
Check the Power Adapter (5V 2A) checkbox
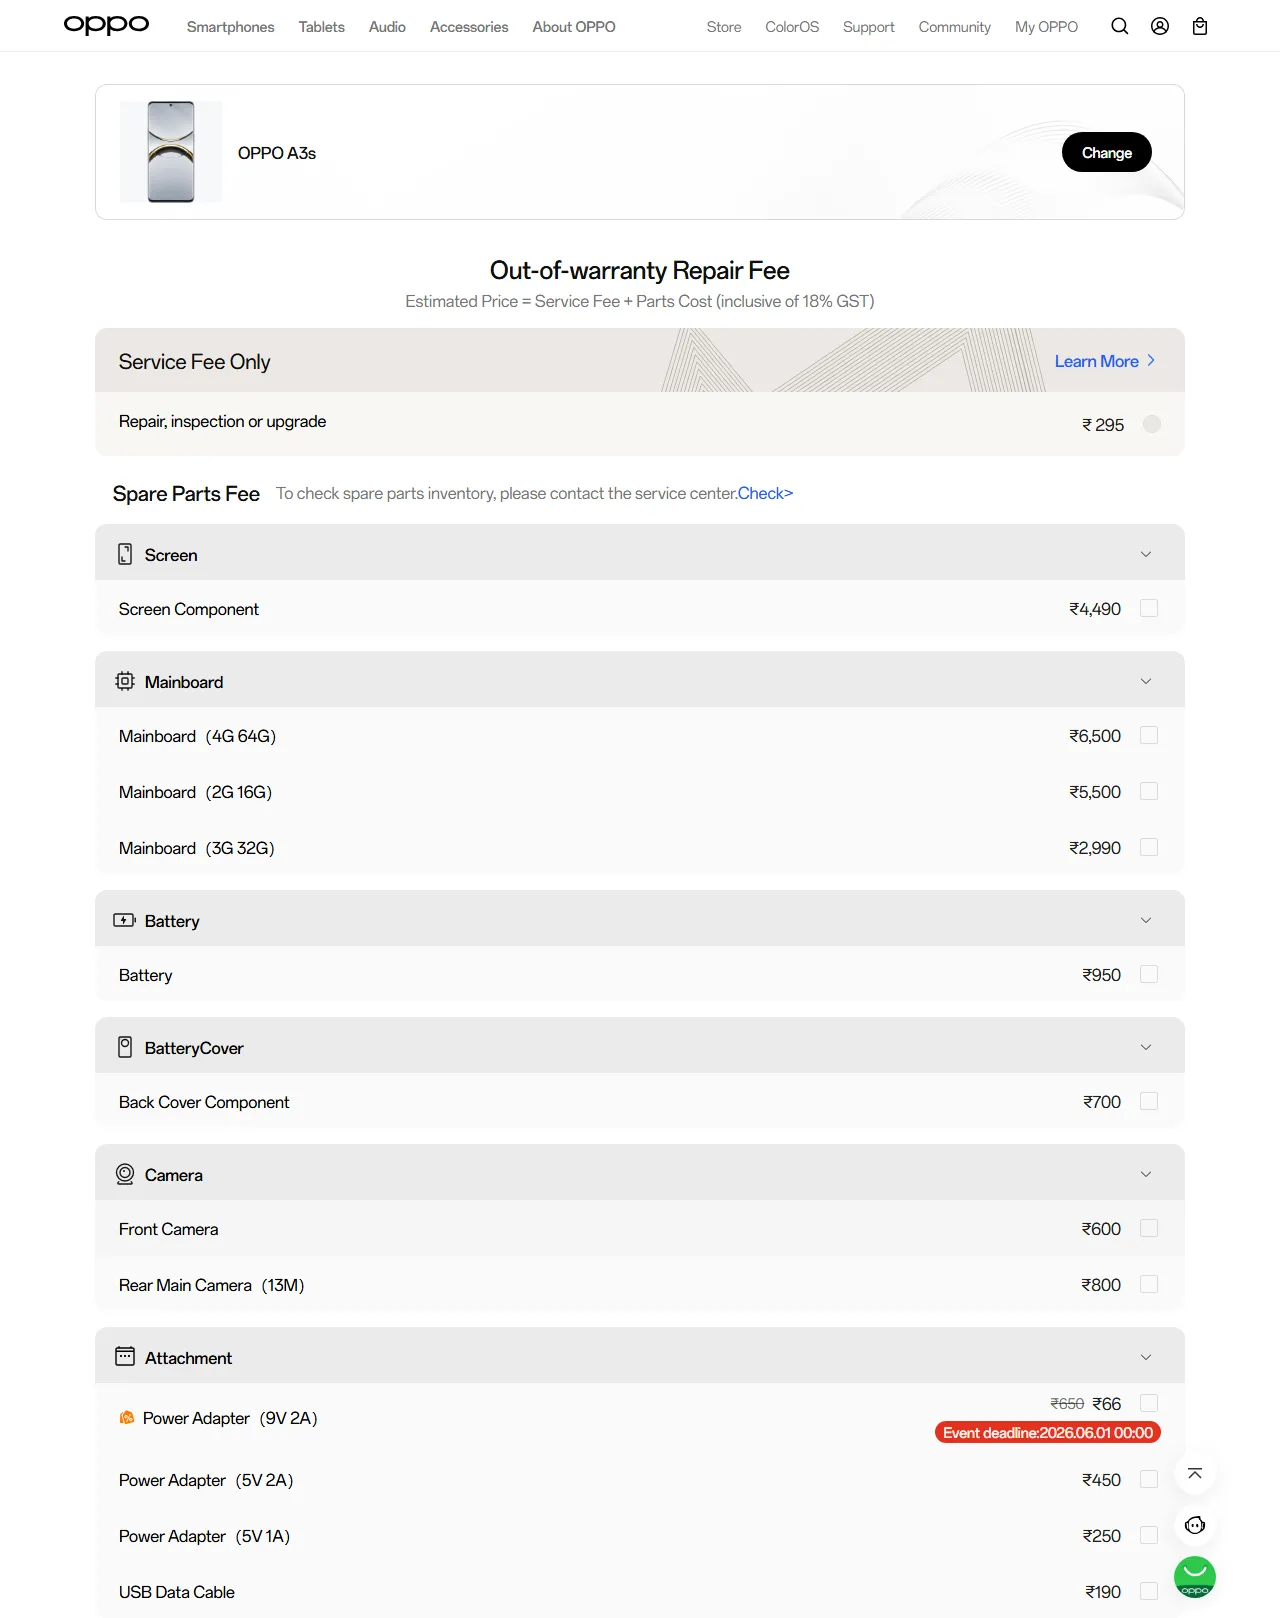tap(1149, 1479)
